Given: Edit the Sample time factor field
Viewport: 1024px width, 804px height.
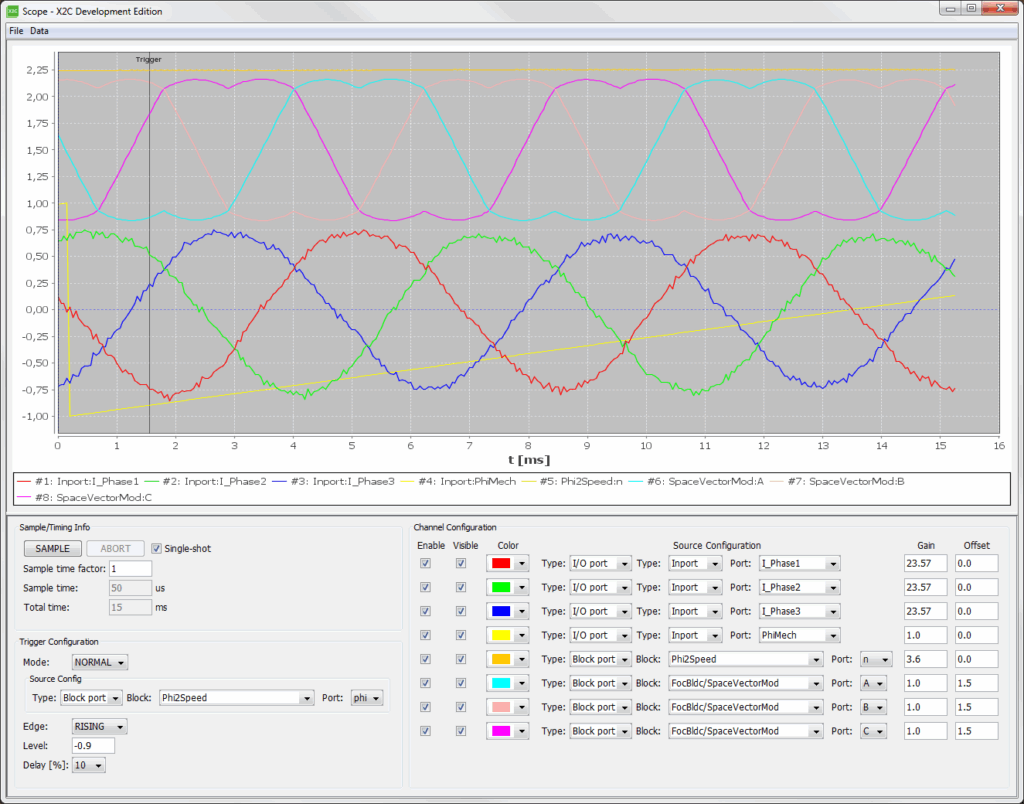Looking at the screenshot, I should pyautogui.click(x=131, y=569).
